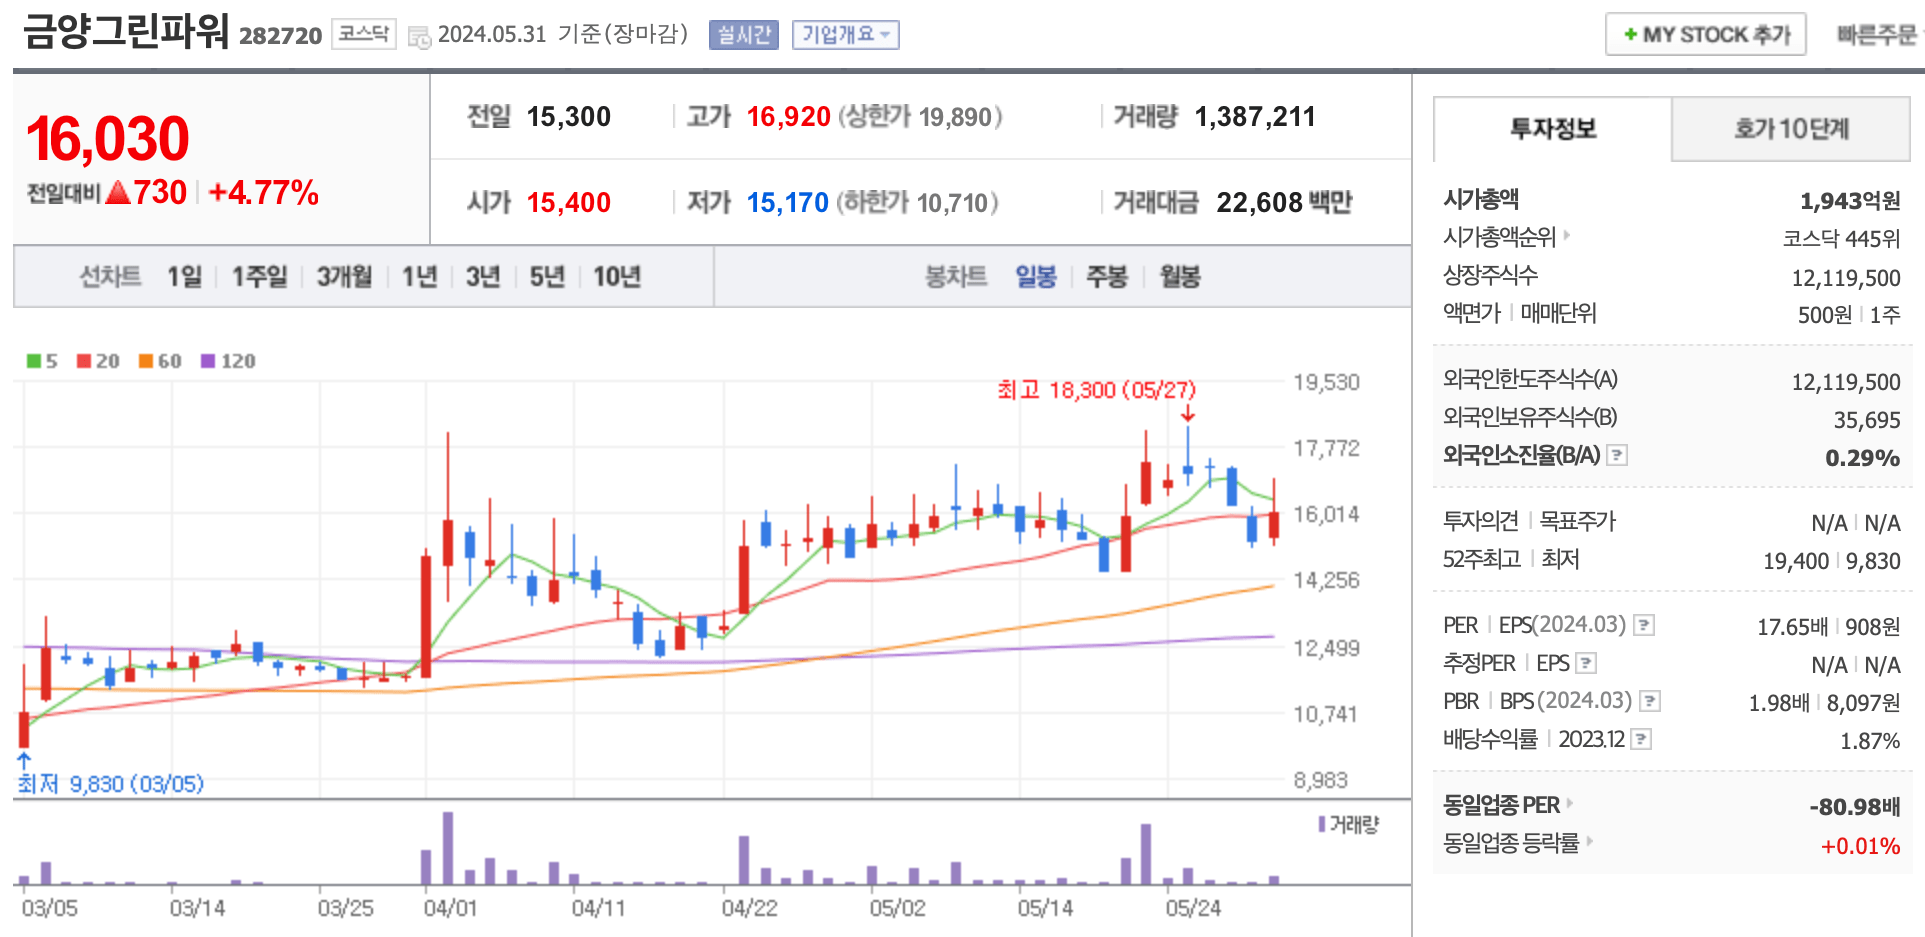The height and width of the screenshot is (937, 1925).
Task: Select the 1일 line chart
Action: pos(185,277)
